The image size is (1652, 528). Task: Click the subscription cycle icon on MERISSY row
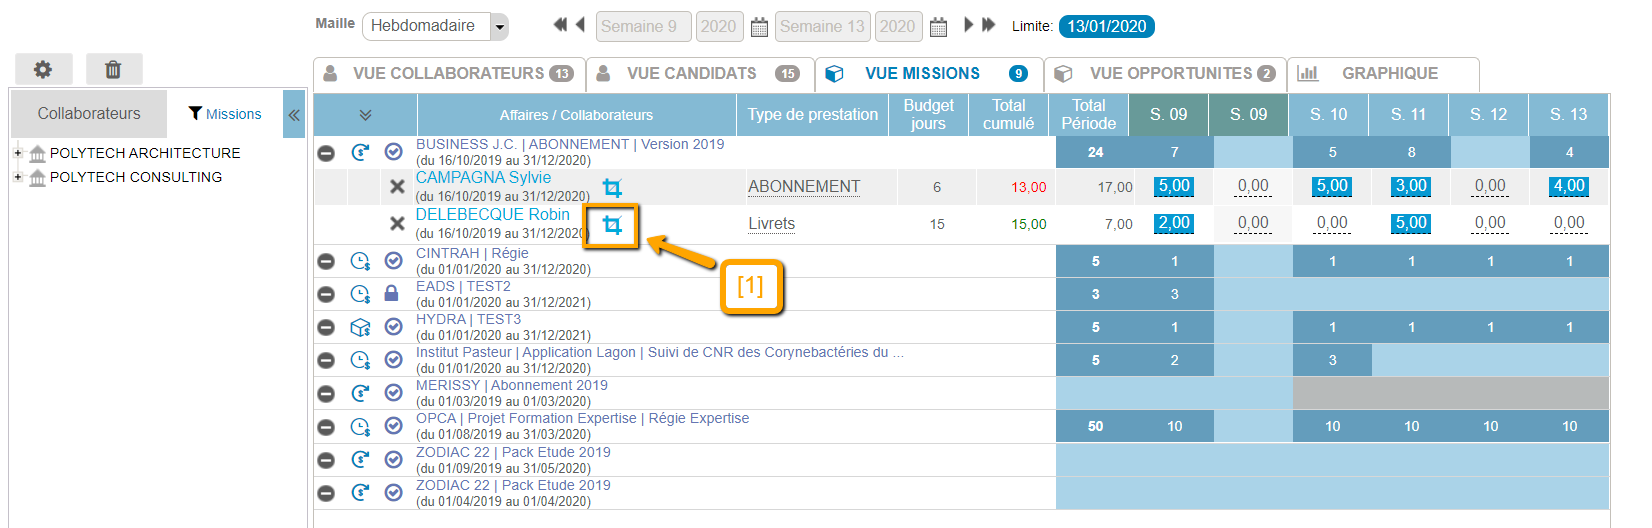tap(360, 393)
